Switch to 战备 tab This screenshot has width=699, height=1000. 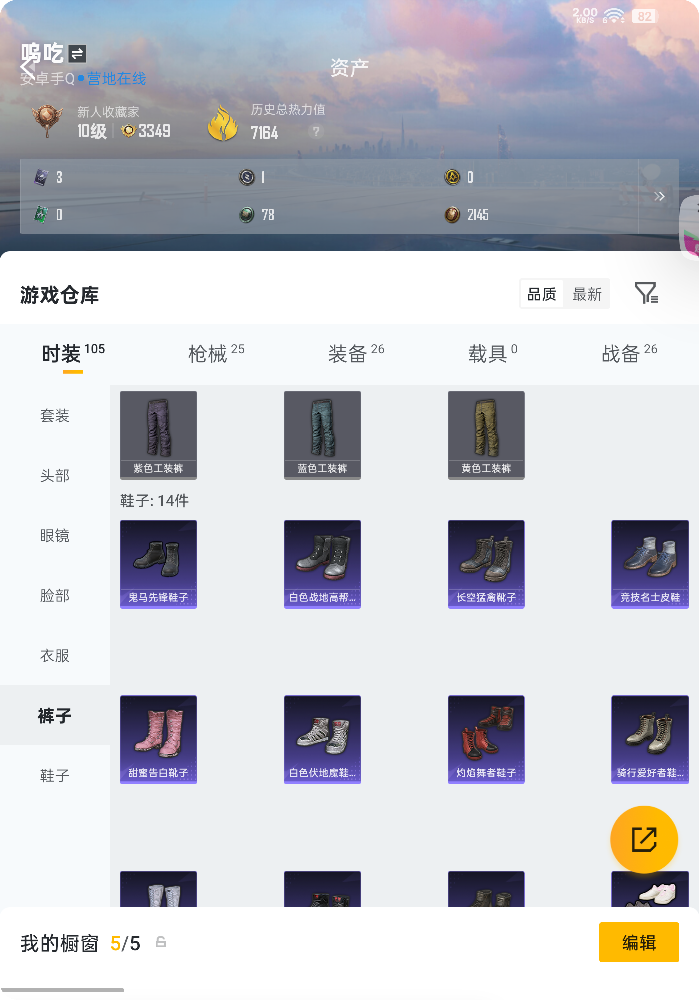[629, 353]
